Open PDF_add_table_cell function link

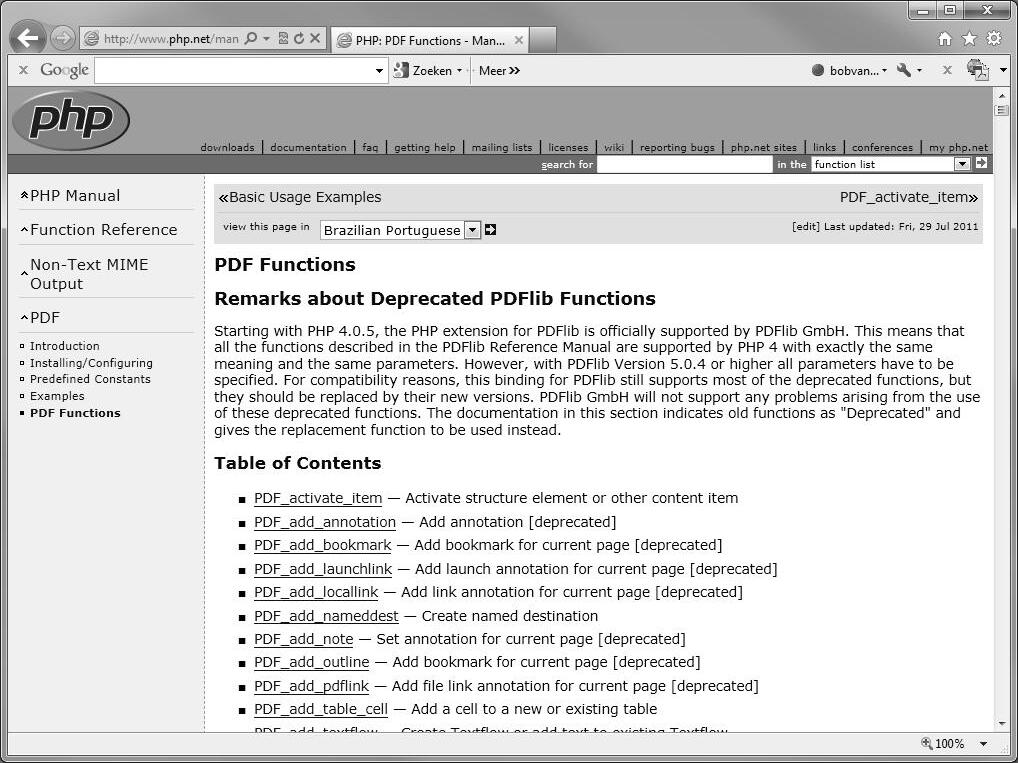[321, 710]
